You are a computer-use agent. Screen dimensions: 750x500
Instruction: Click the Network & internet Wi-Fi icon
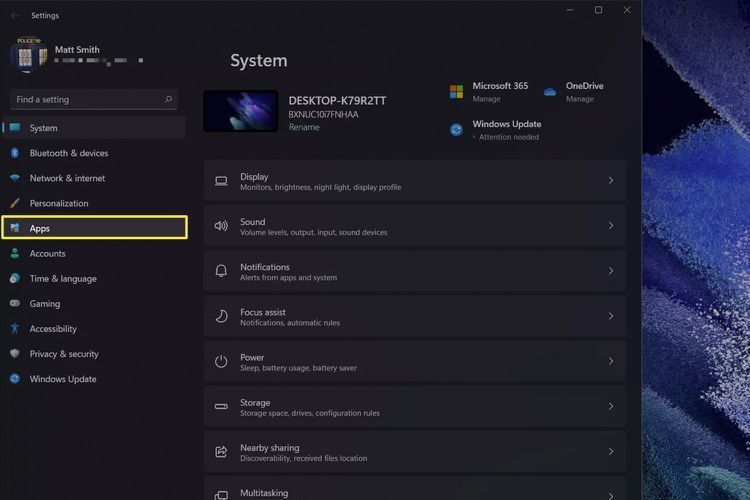coord(15,178)
